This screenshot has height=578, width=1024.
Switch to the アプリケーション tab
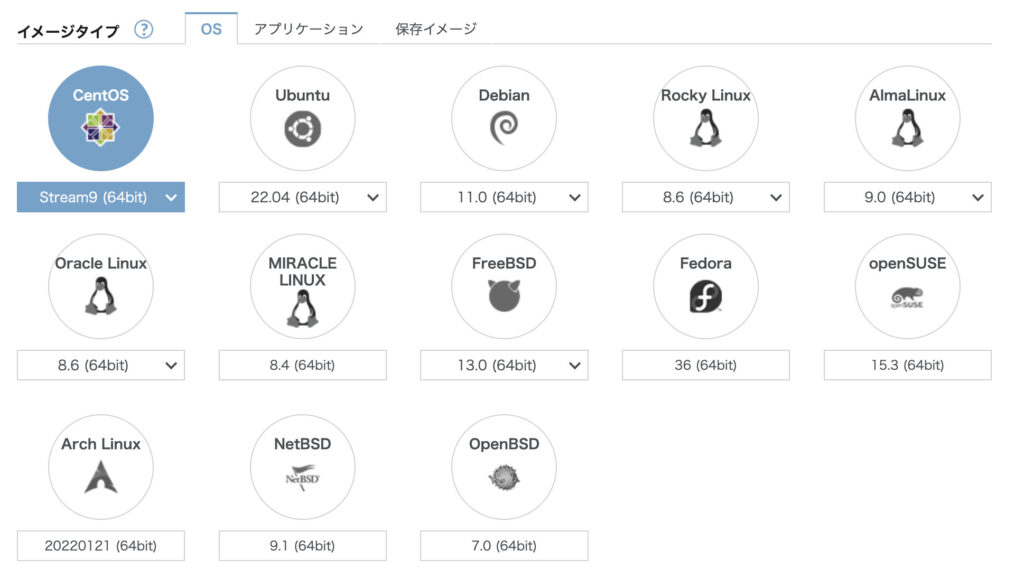[308, 29]
